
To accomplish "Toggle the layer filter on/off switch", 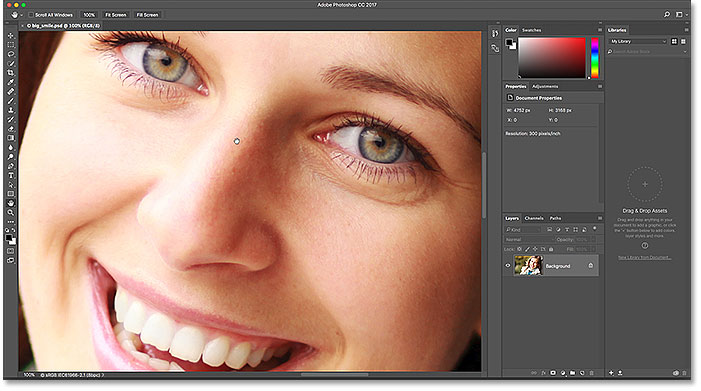I will point(595,229).
